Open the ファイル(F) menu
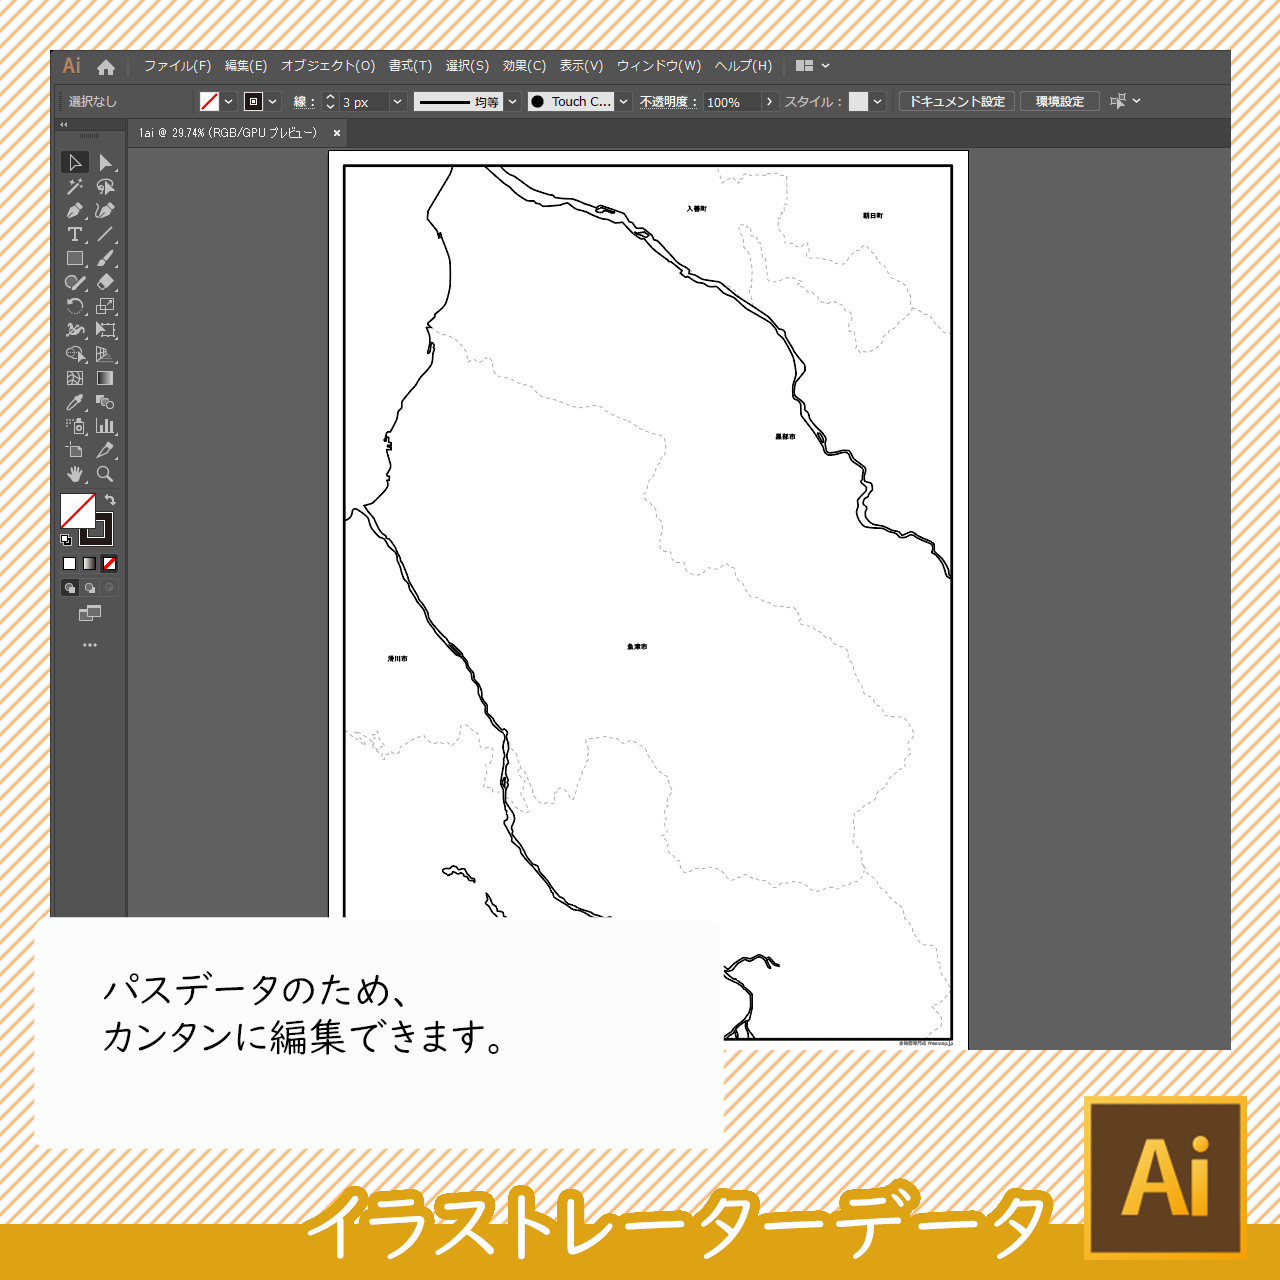1280x1280 pixels. [177, 66]
